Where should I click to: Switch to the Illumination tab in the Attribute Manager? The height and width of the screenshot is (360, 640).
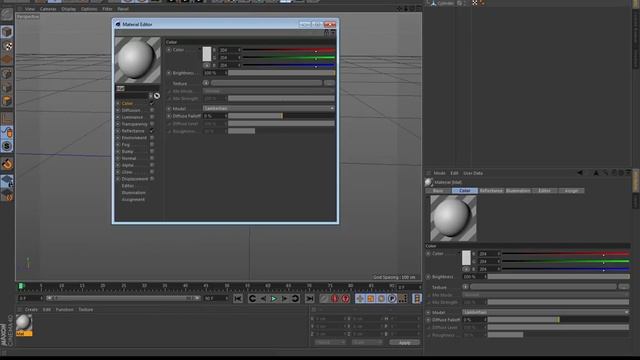pyautogui.click(x=518, y=191)
